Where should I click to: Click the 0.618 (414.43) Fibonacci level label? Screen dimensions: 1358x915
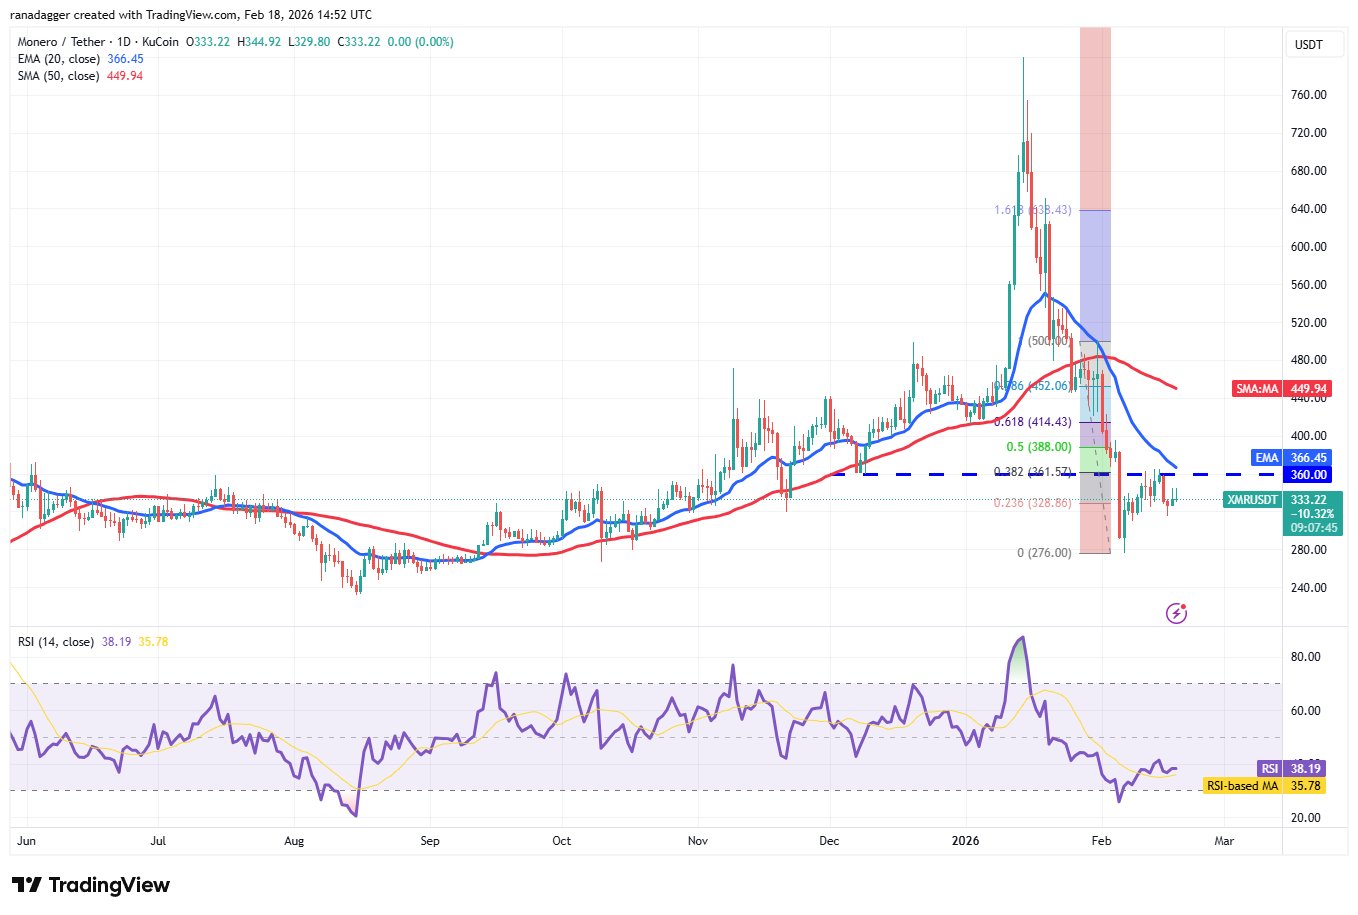tap(1032, 422)
